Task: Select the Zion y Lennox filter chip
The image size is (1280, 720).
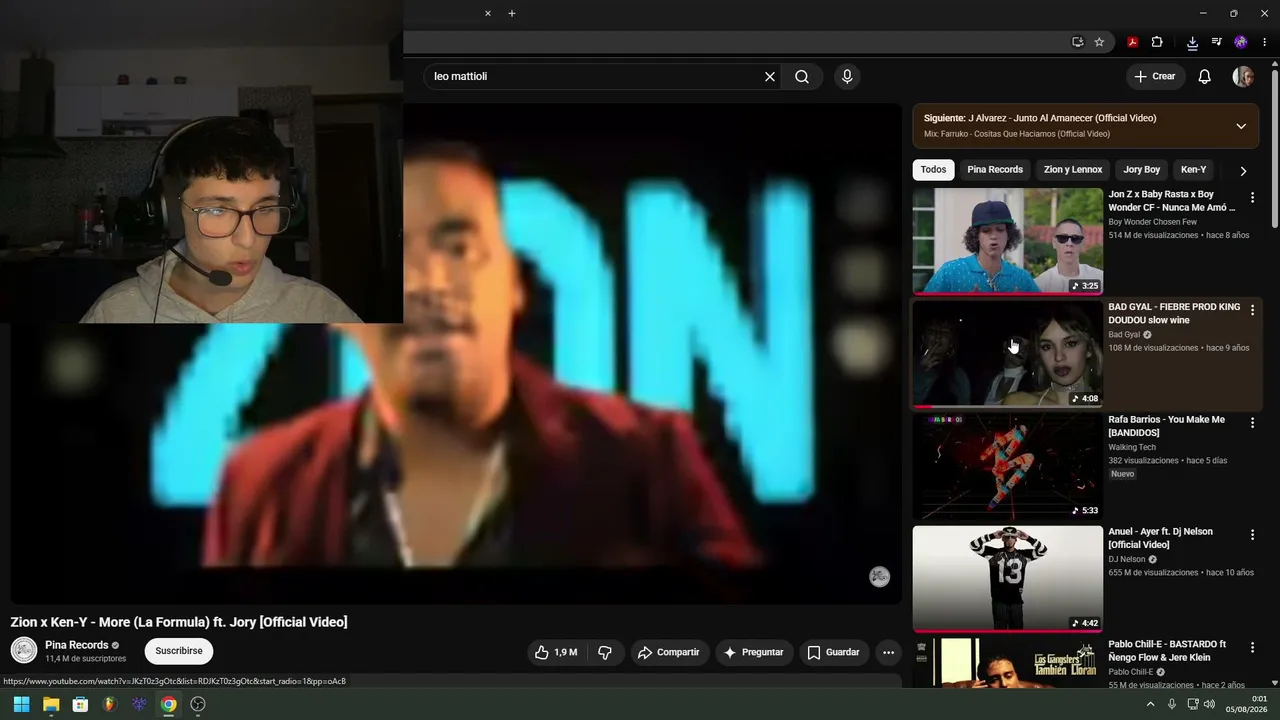Action: click(x=1073, y=170)
